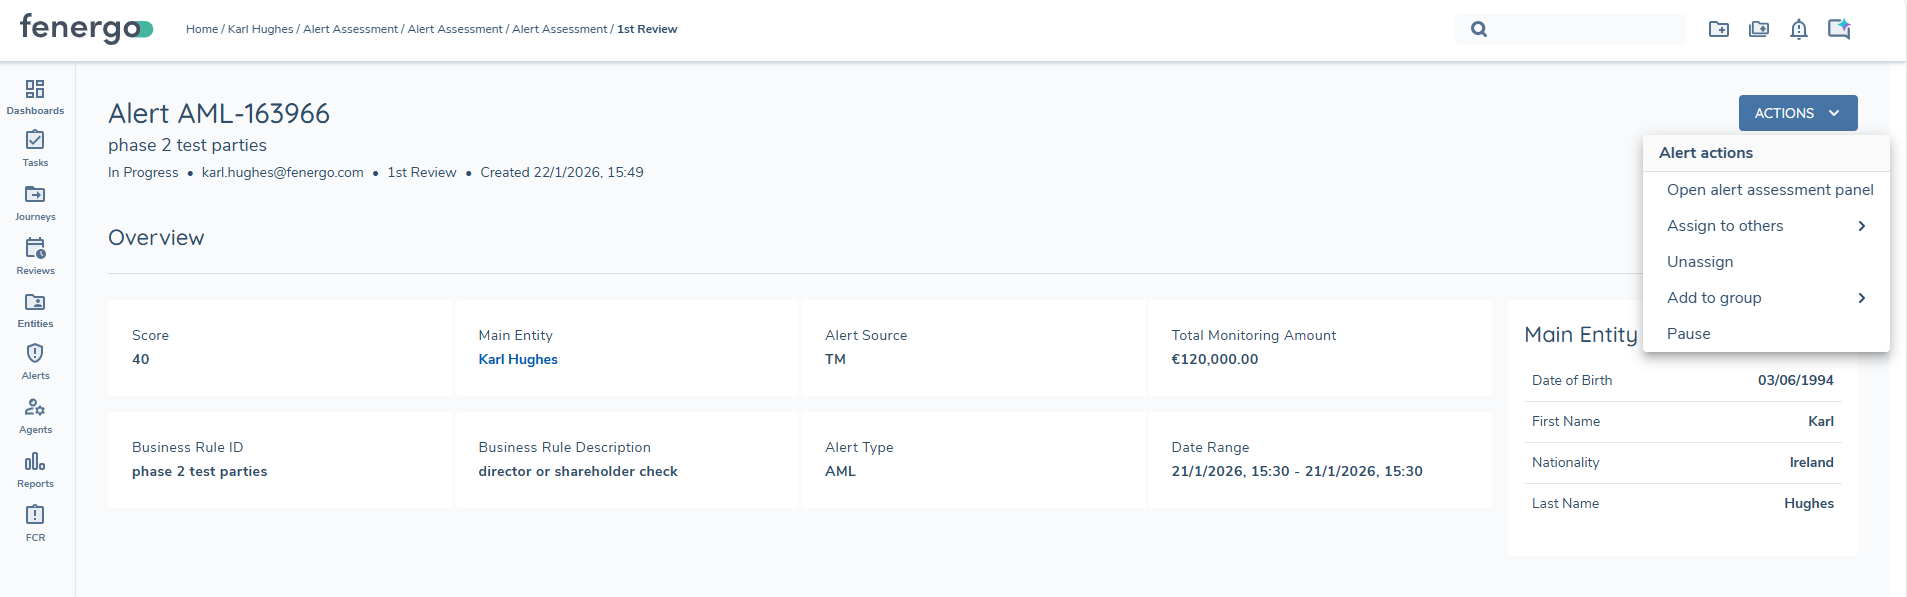Open the Agents sidebar icon

[x=35, y=408]
